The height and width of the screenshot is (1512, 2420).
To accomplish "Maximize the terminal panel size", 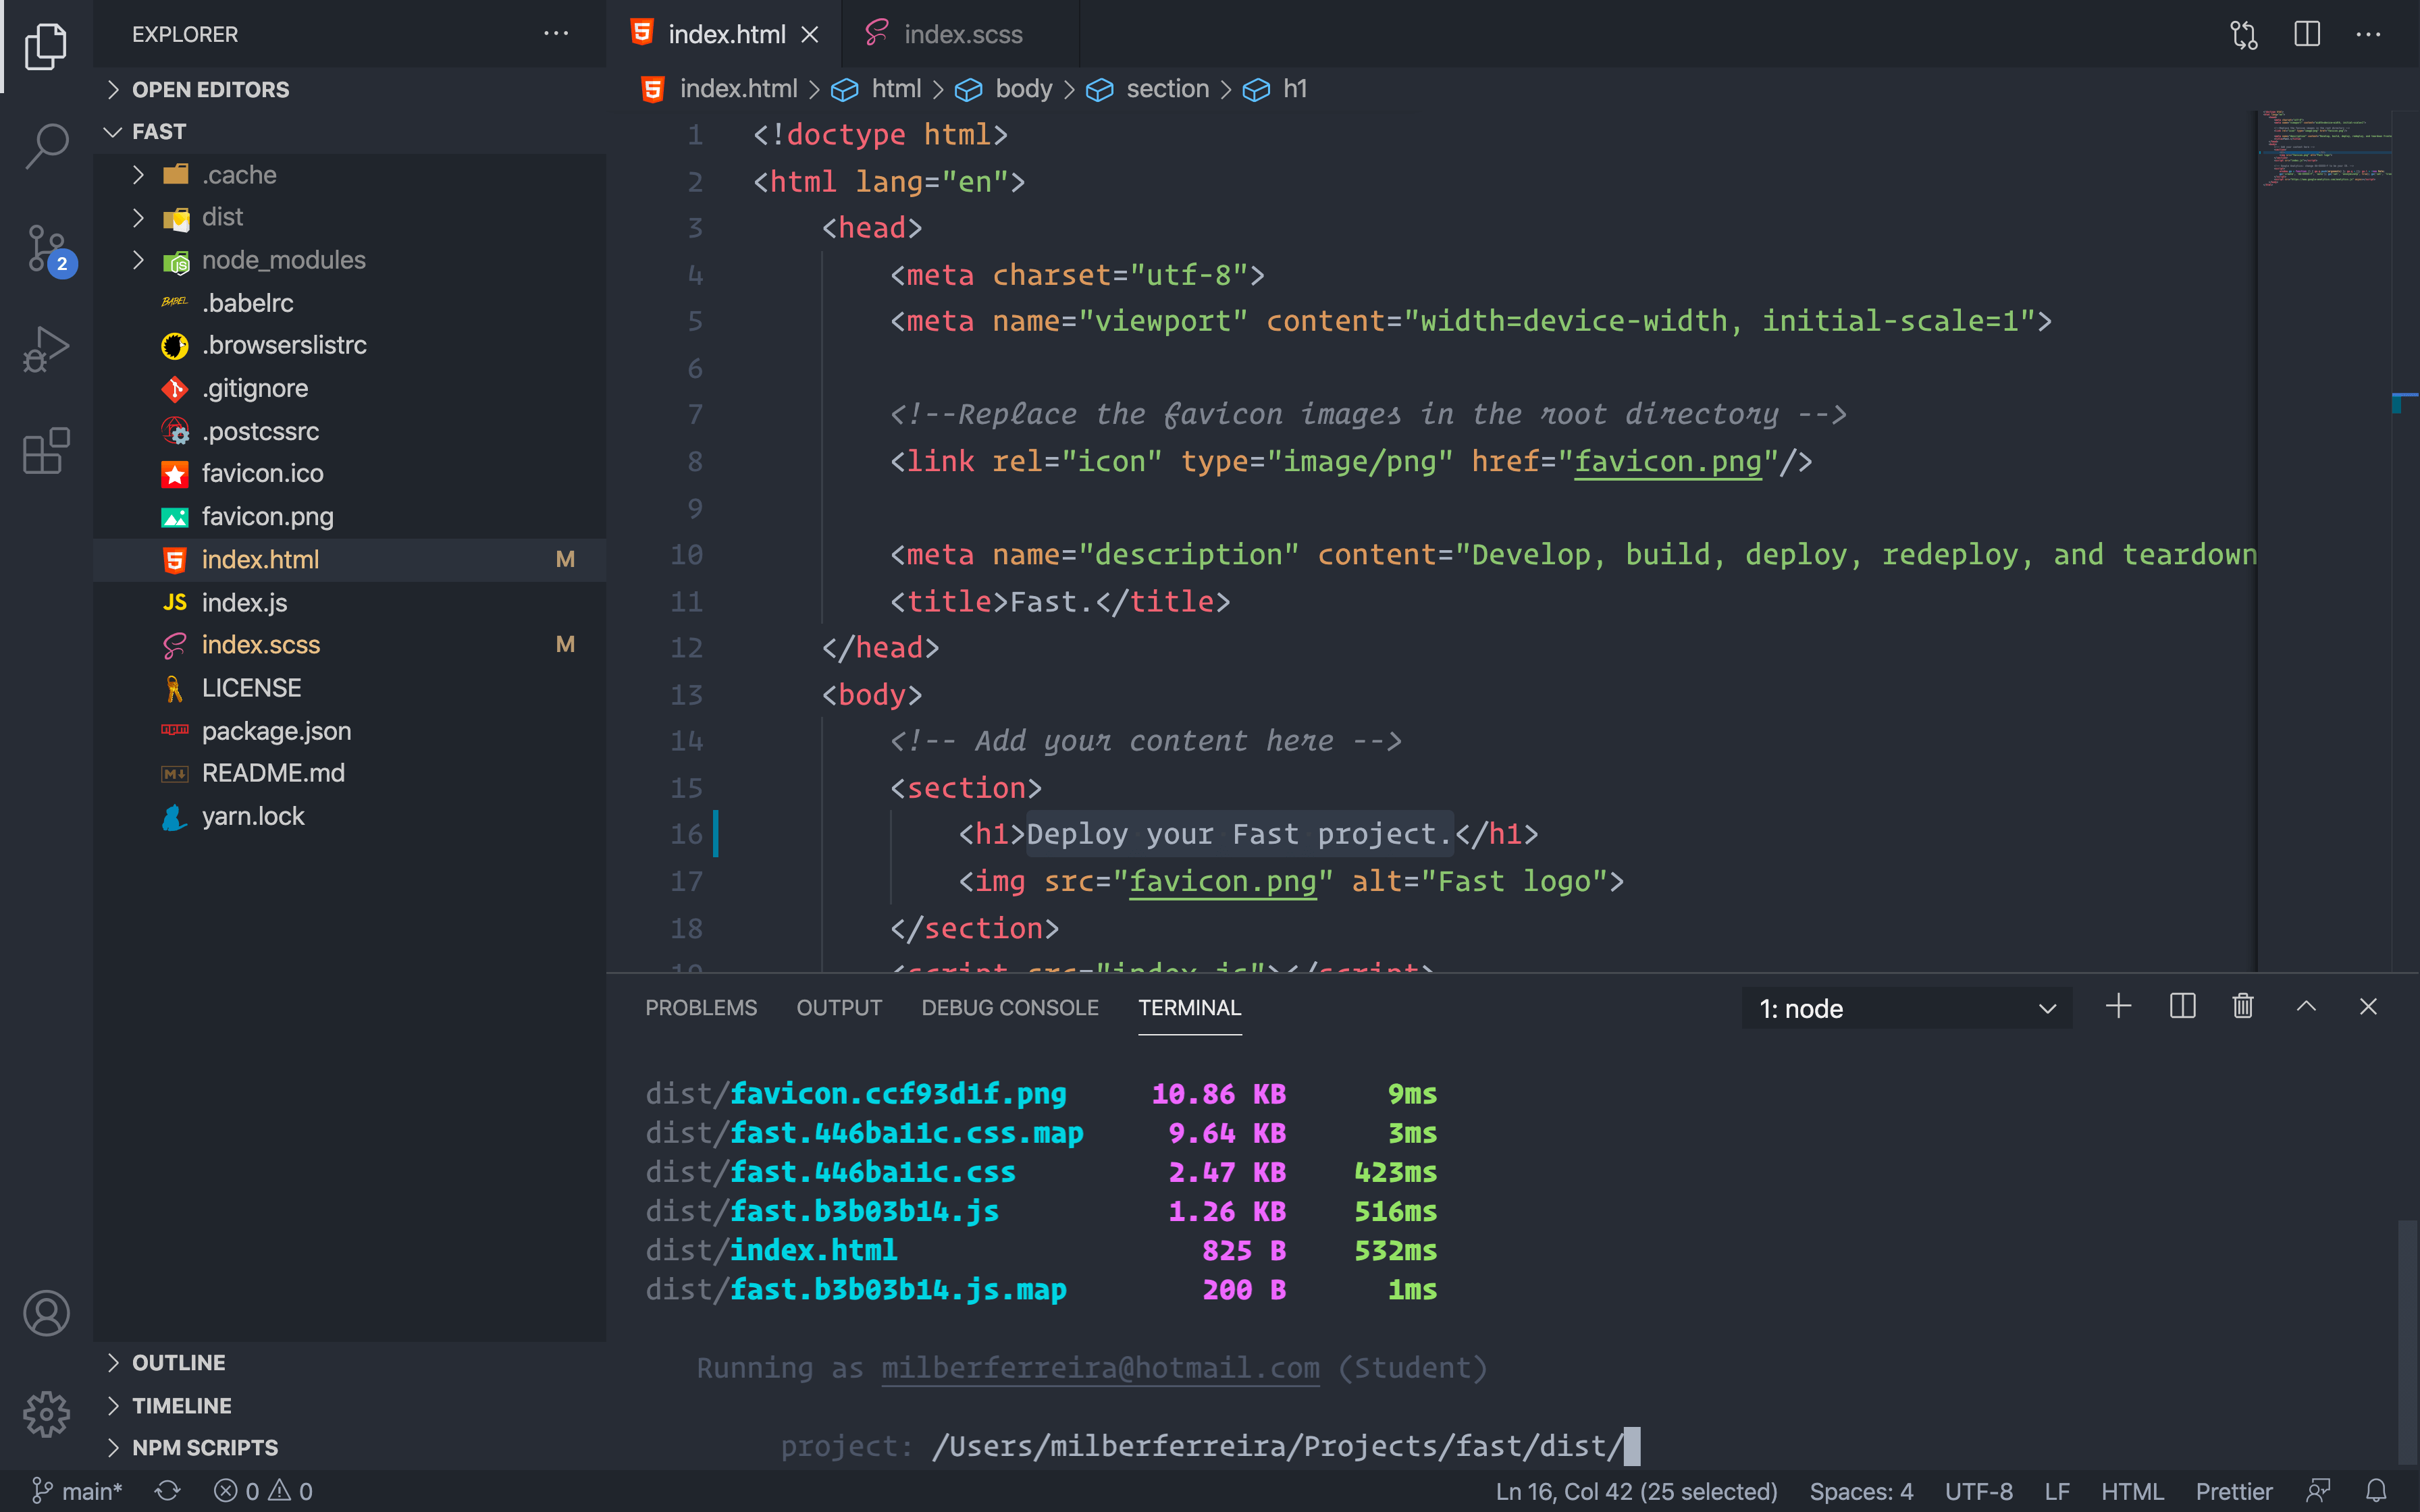I will point(2306,1007).
